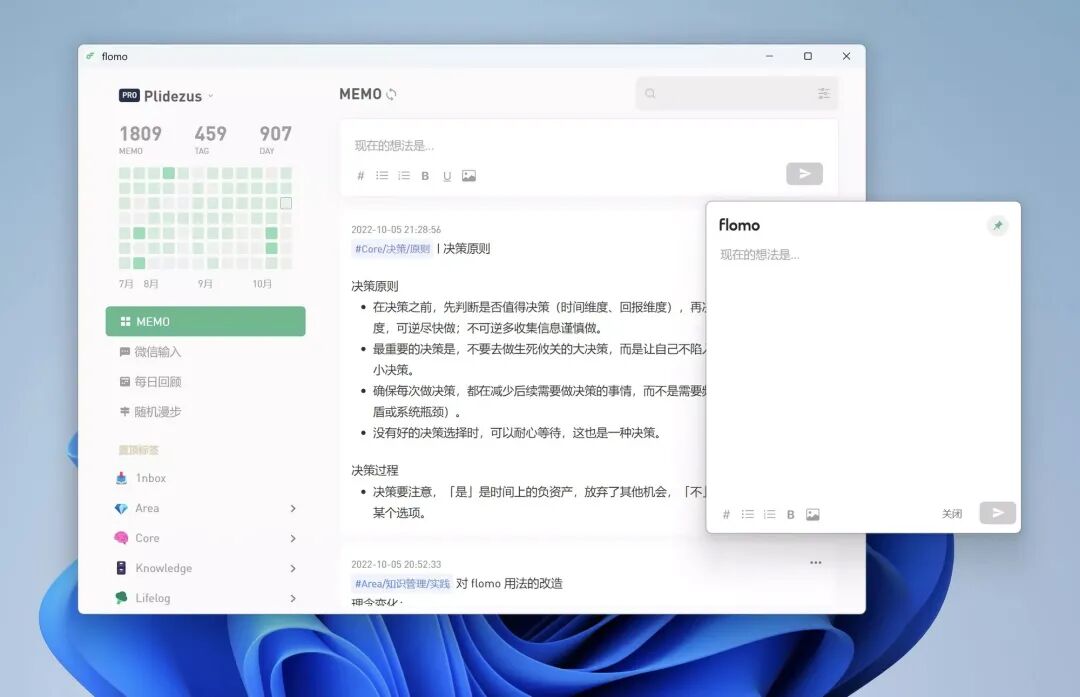Click the 907 DAY count

click(x=276, y=139)
